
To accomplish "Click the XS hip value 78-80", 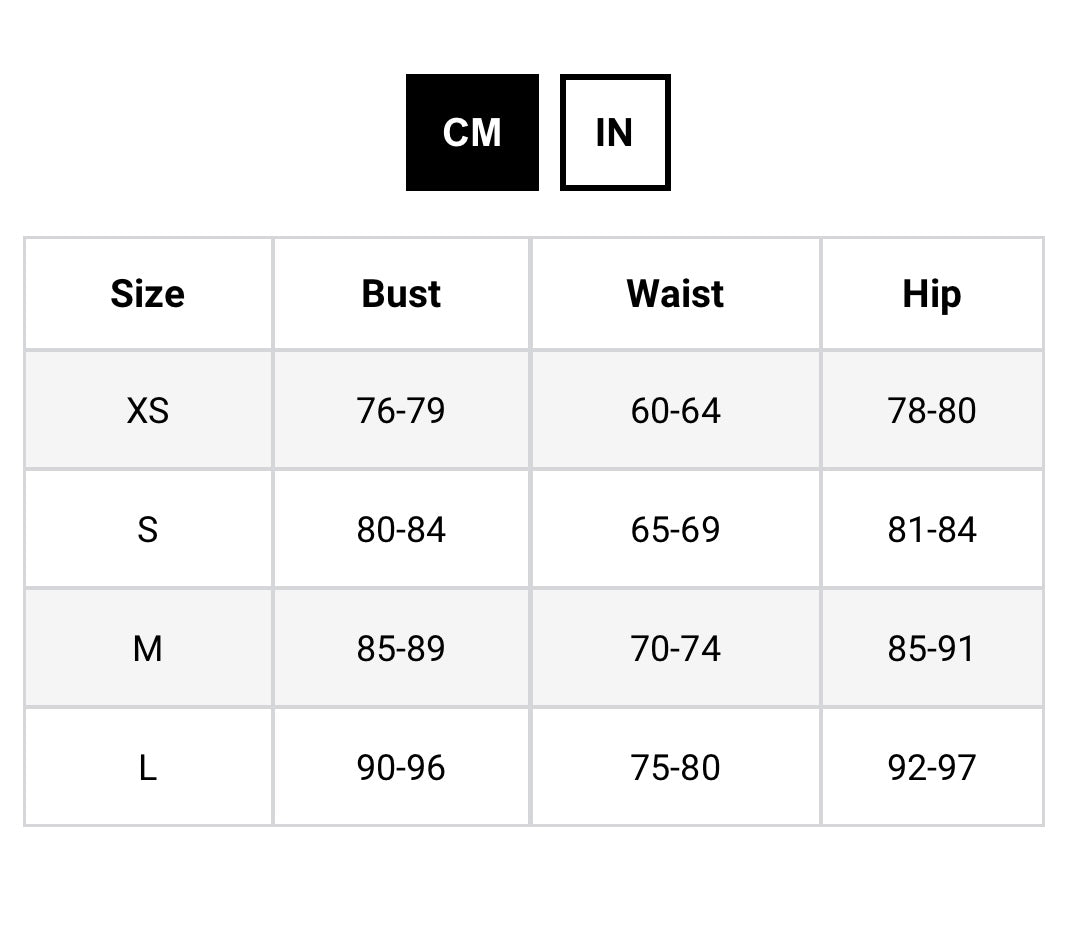I will click(x=931, y=410).
